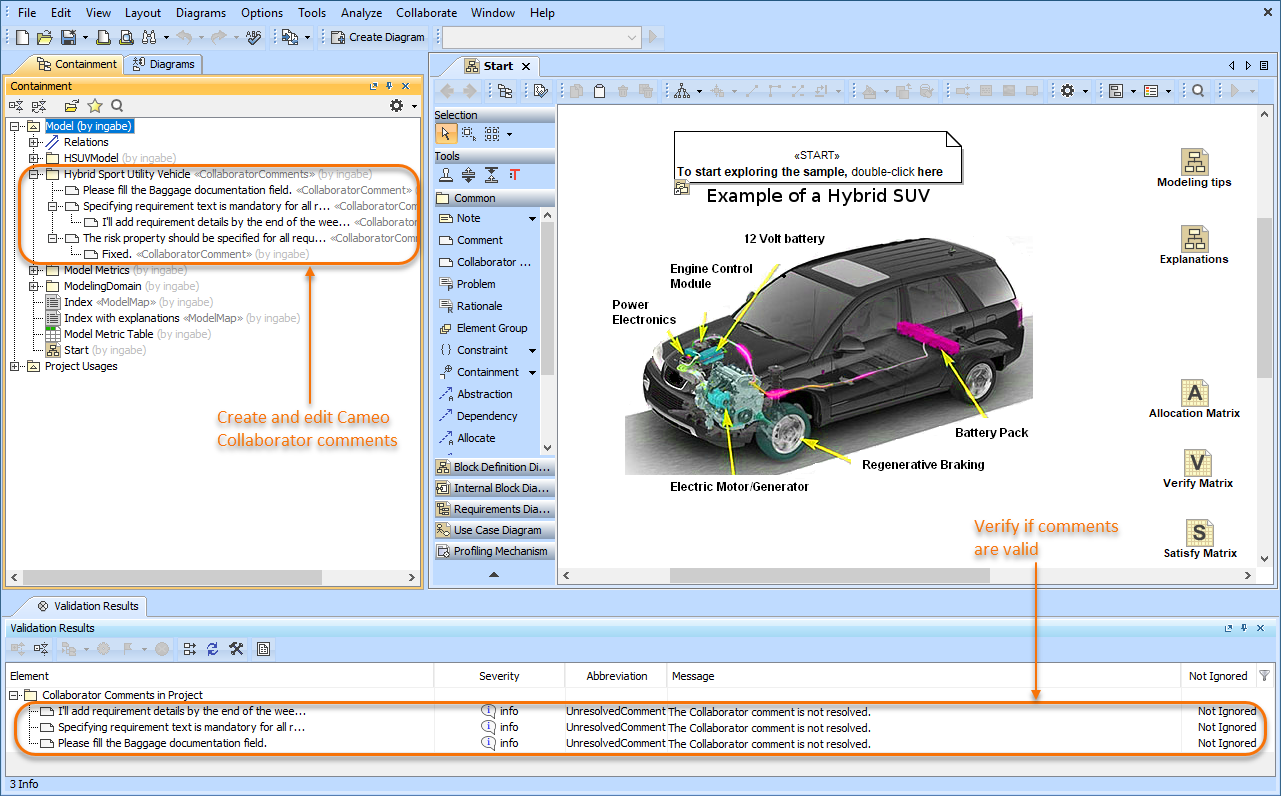Open the Requirements Diagram palette group
1281x796 pixels.
495,509
